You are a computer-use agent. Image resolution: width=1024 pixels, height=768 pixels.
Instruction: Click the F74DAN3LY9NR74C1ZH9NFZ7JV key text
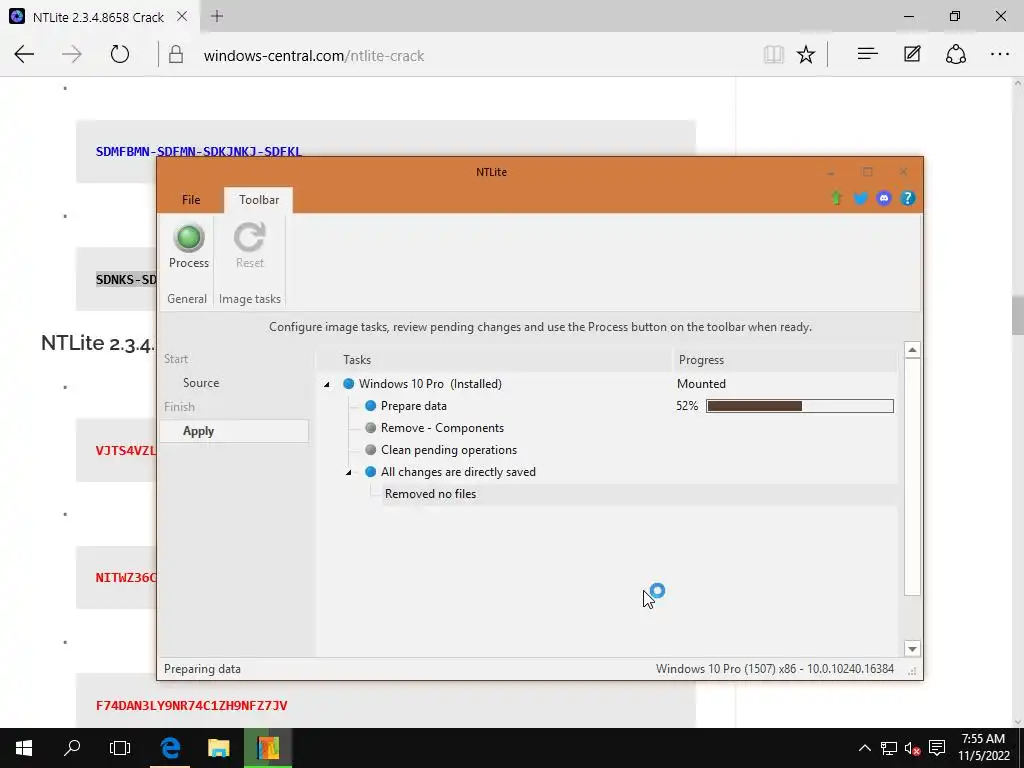(191, 705)
